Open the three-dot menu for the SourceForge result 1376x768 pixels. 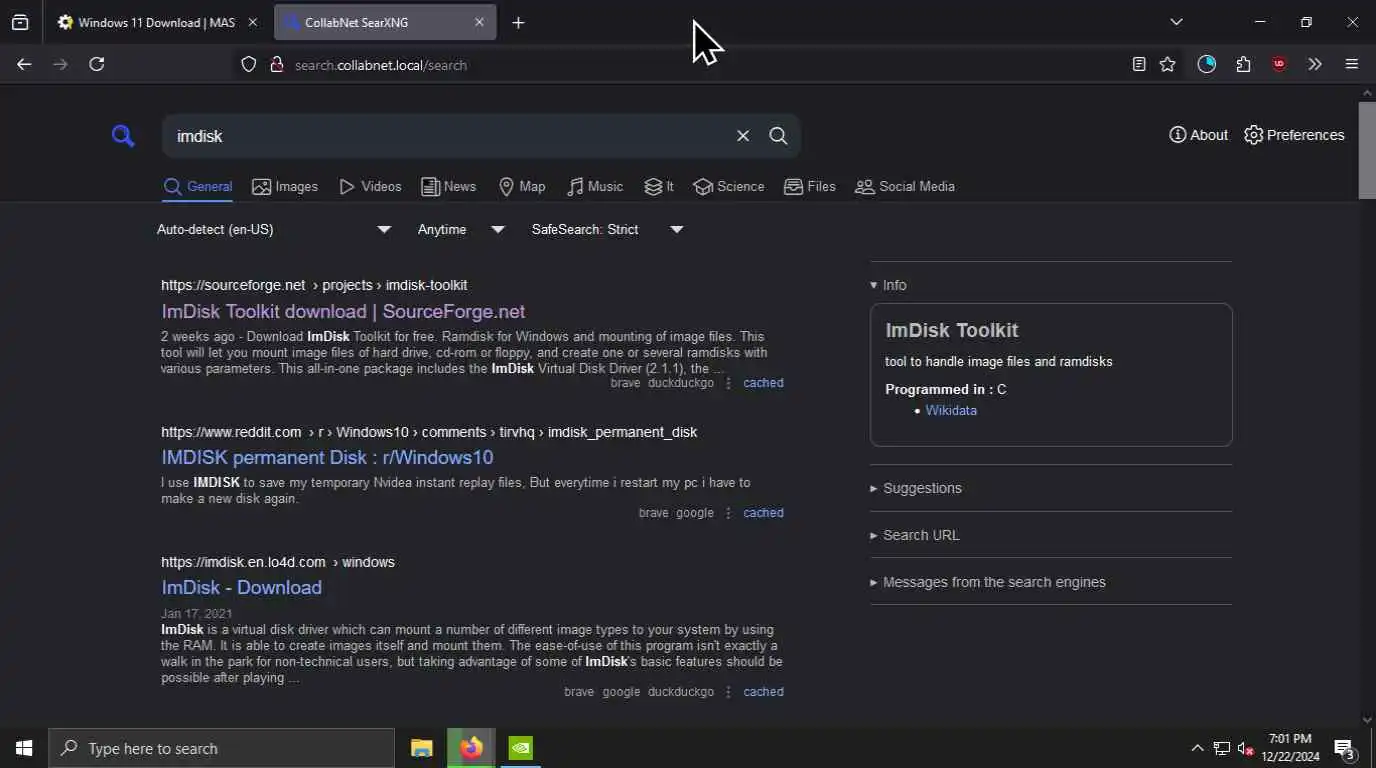(728, 383)
